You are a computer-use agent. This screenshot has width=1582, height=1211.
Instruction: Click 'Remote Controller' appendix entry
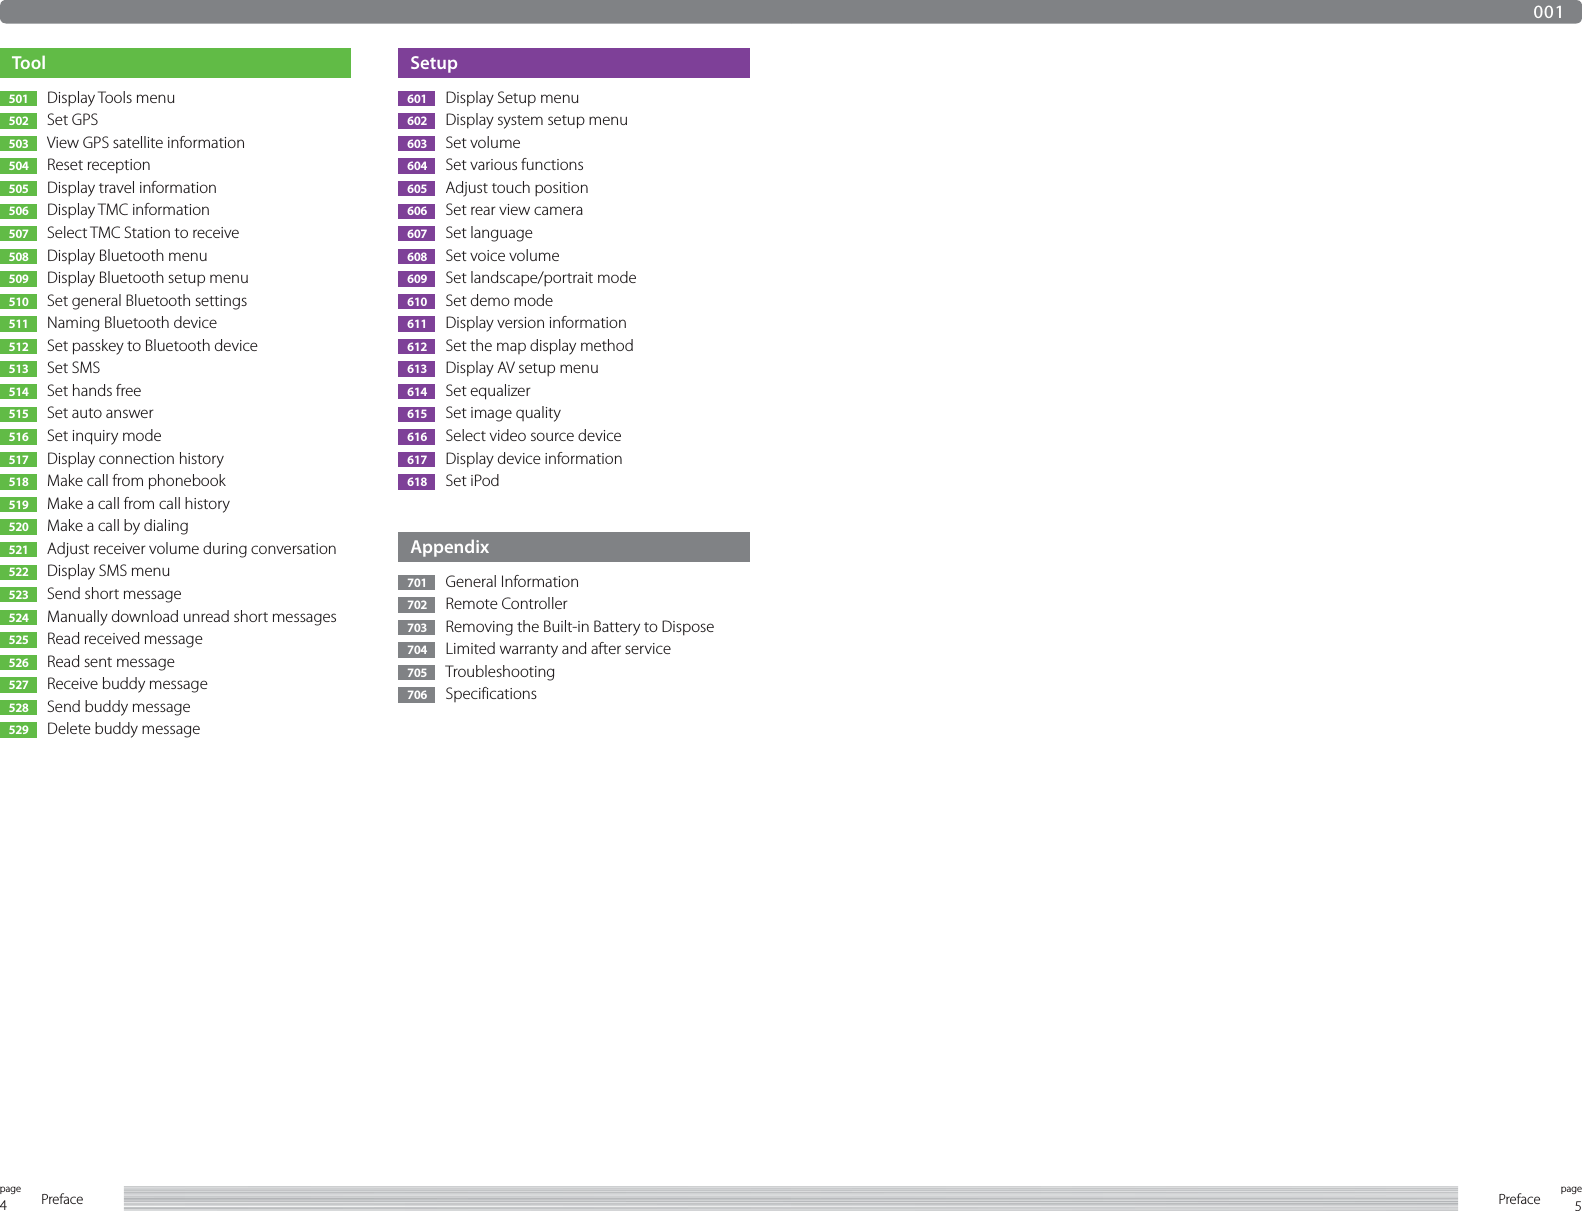(x=506, y=604)
